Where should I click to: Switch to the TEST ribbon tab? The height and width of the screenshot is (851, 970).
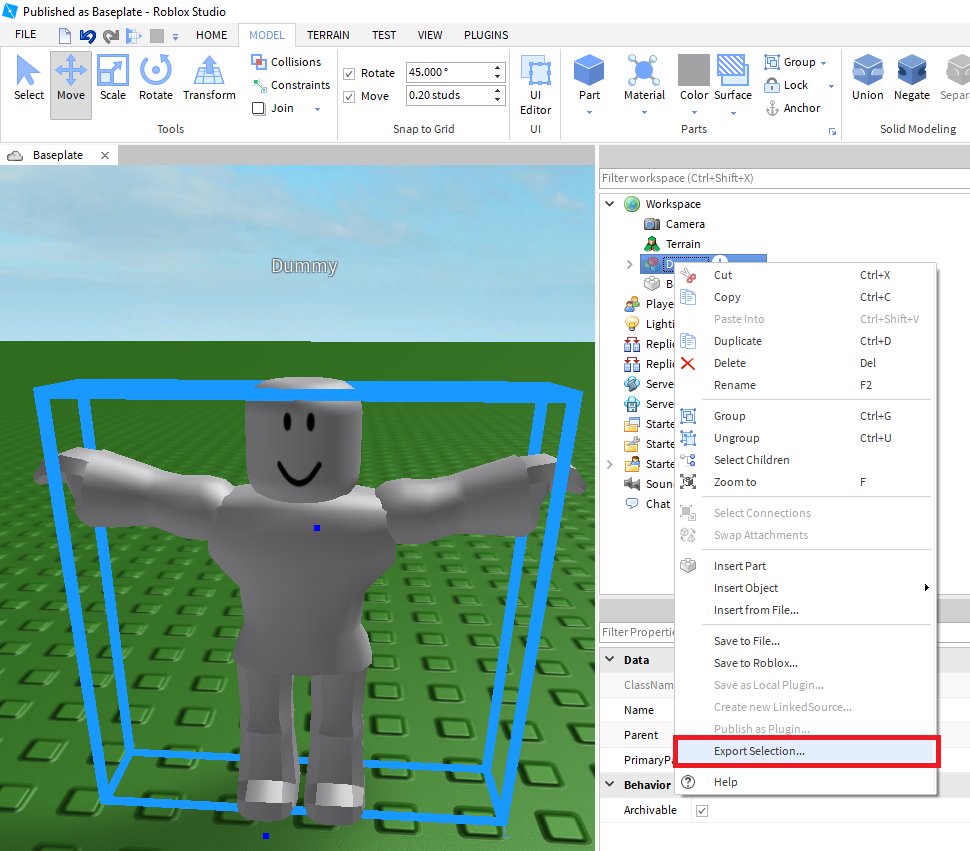pos(384,35)
